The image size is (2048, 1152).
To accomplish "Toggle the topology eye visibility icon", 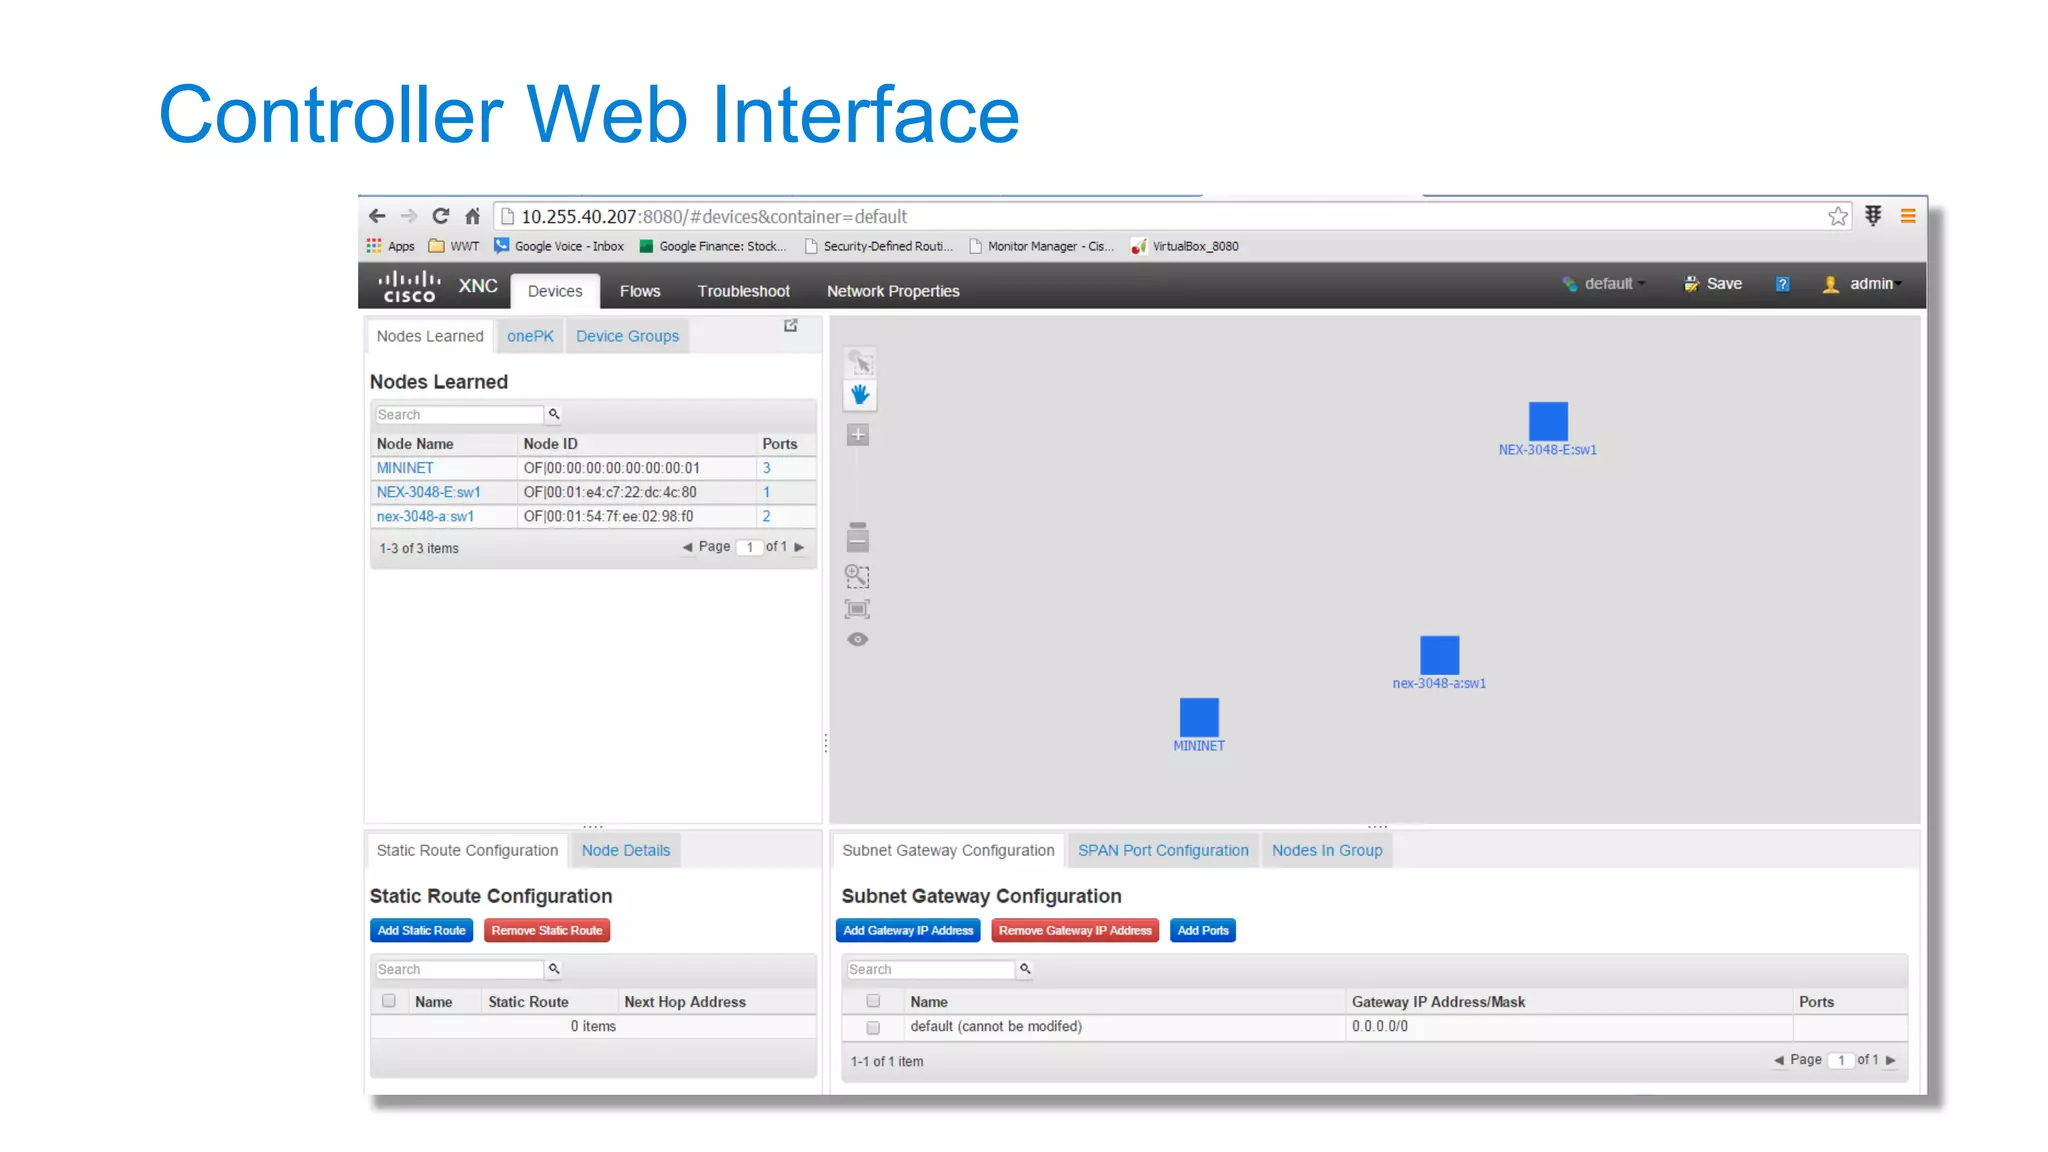I will 857,639.
